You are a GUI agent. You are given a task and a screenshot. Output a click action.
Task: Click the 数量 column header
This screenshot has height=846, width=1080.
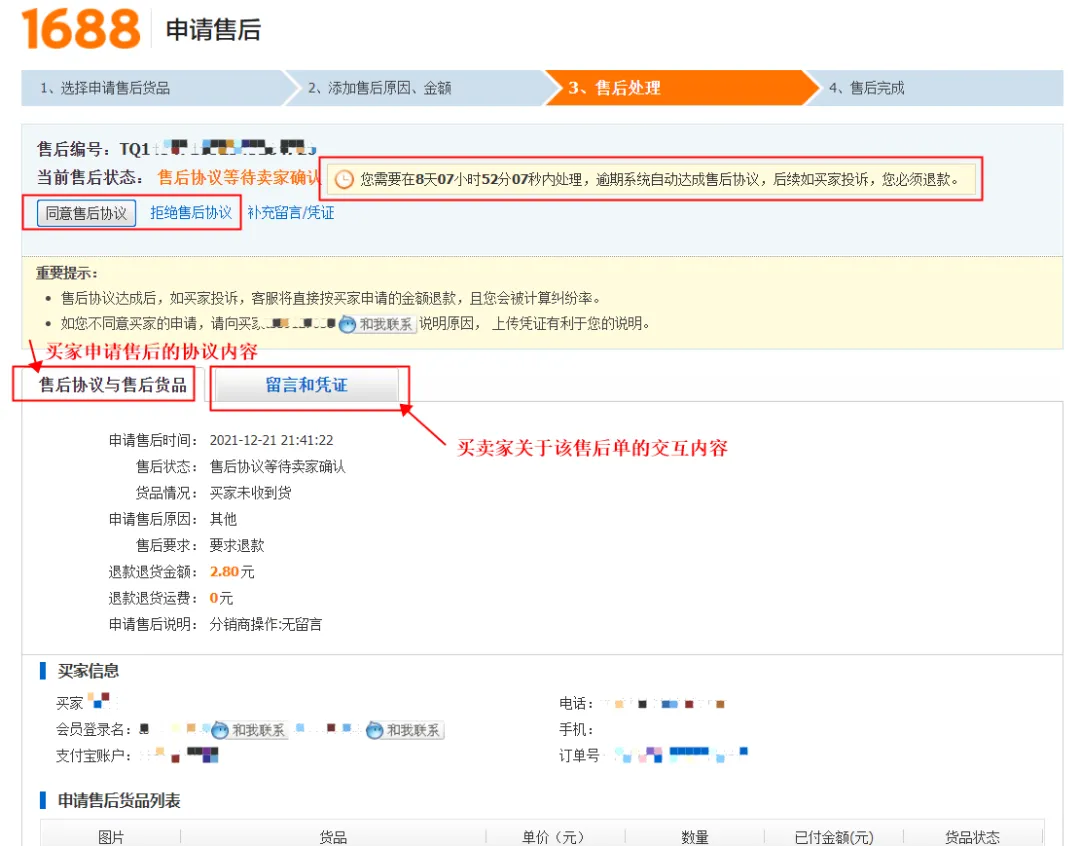(695, 837)
